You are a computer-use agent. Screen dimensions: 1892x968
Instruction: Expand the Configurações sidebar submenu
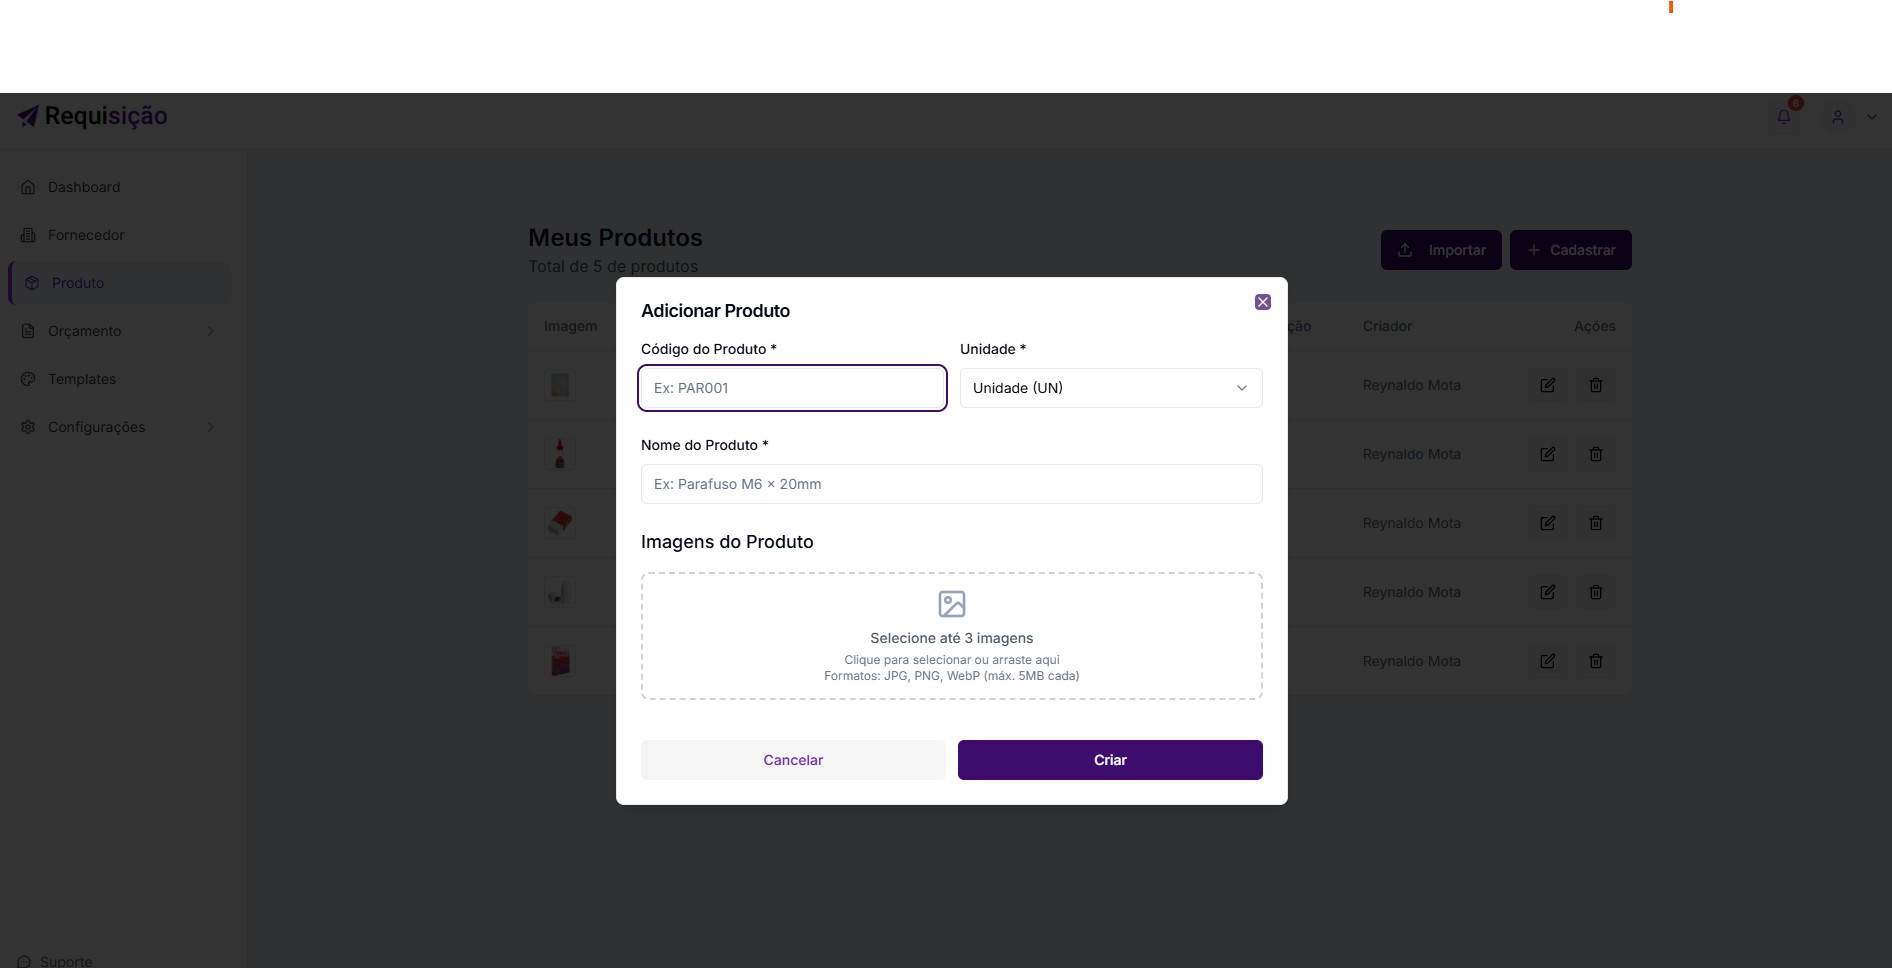point(211,427)
